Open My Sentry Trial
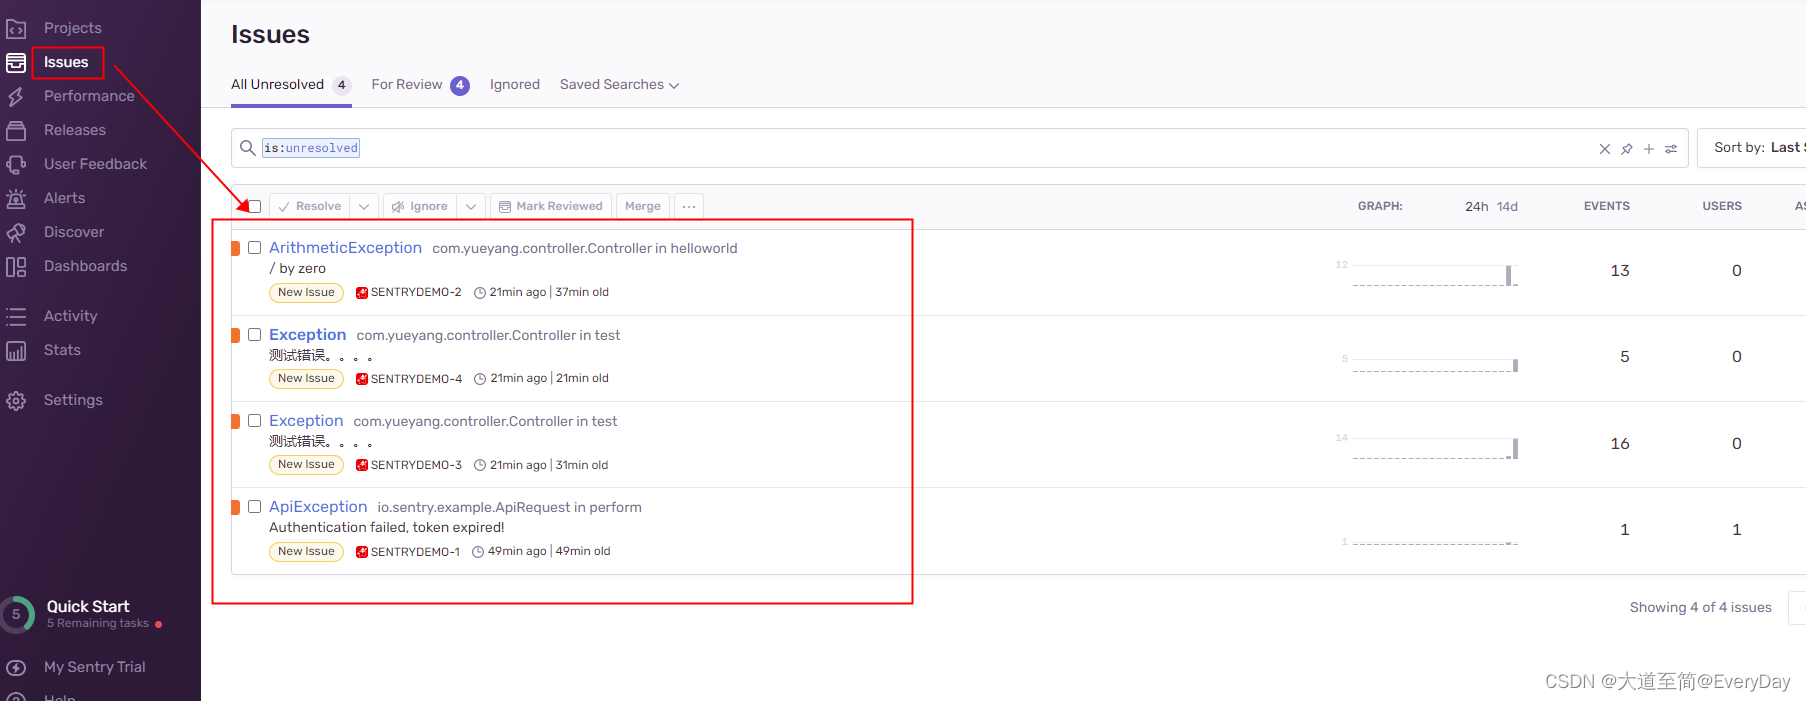The width and height of the screenshot is (1806, 701). pos(94,667)
